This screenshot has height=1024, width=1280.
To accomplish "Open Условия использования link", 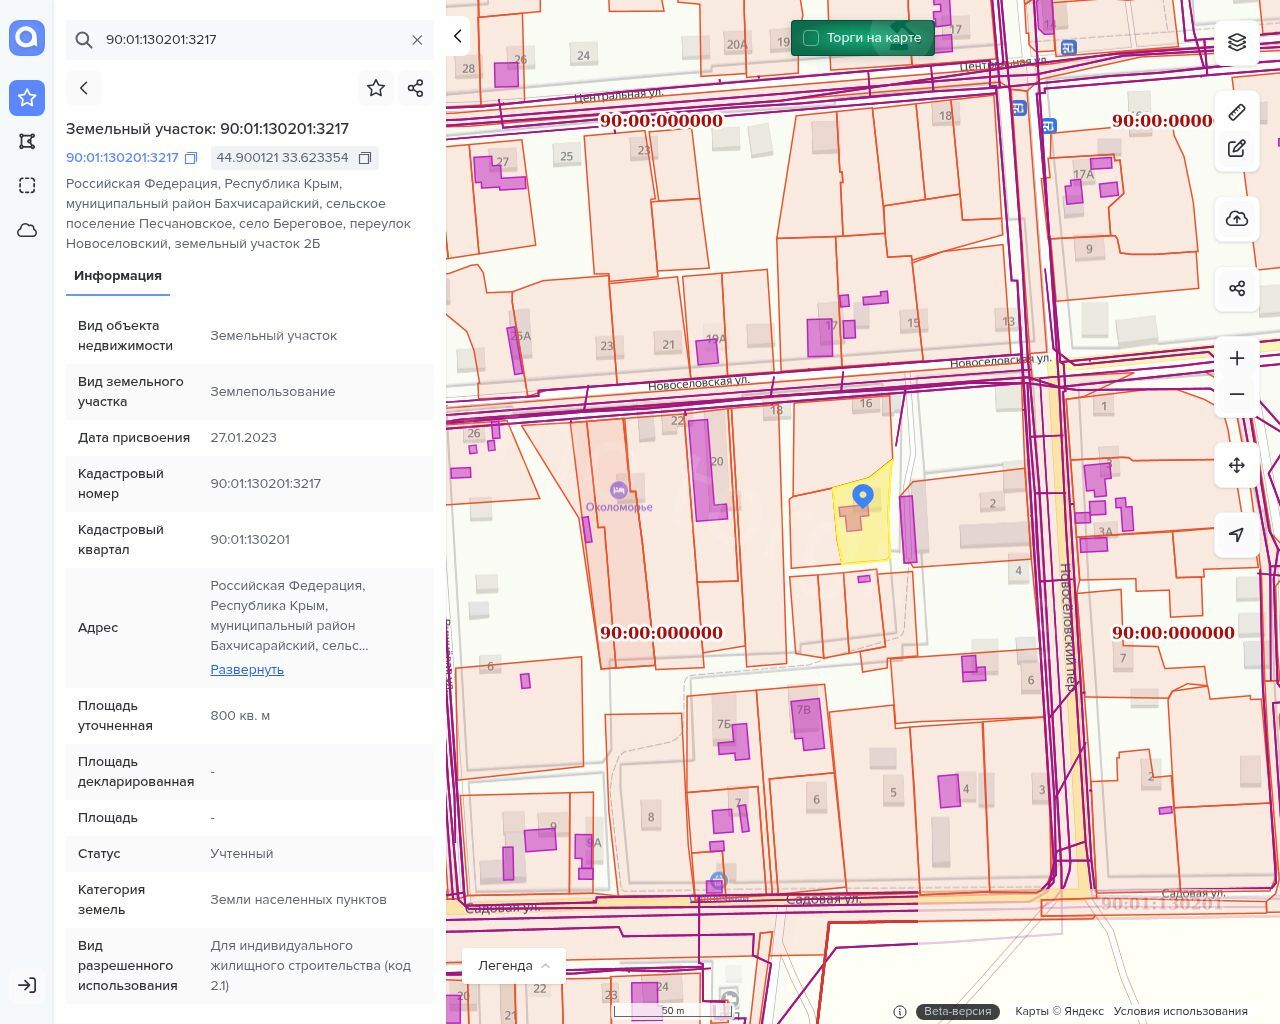I will pos(1180,1011).
